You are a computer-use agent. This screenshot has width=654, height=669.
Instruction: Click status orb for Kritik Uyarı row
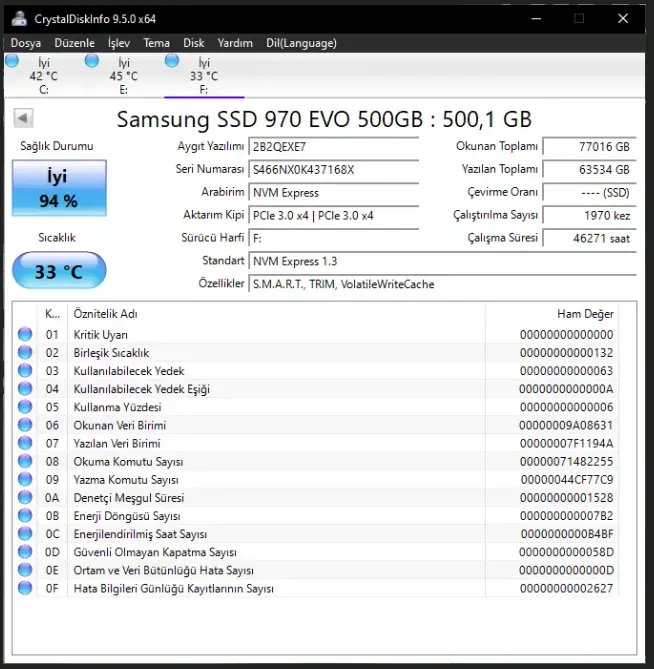[x=25, y=334]
